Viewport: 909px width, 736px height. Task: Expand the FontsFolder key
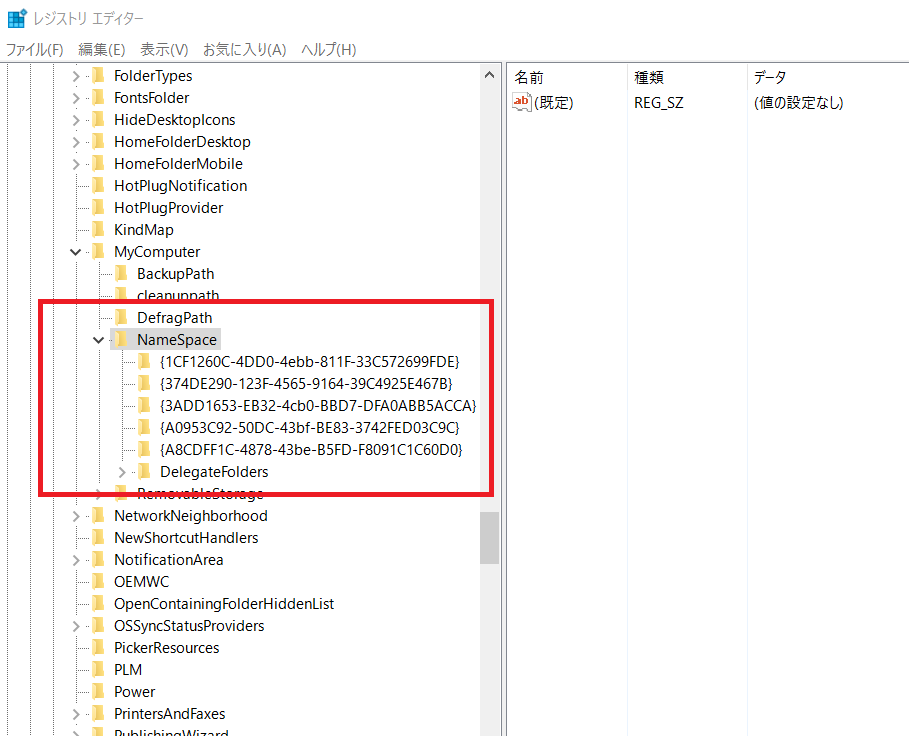point(75,98)
